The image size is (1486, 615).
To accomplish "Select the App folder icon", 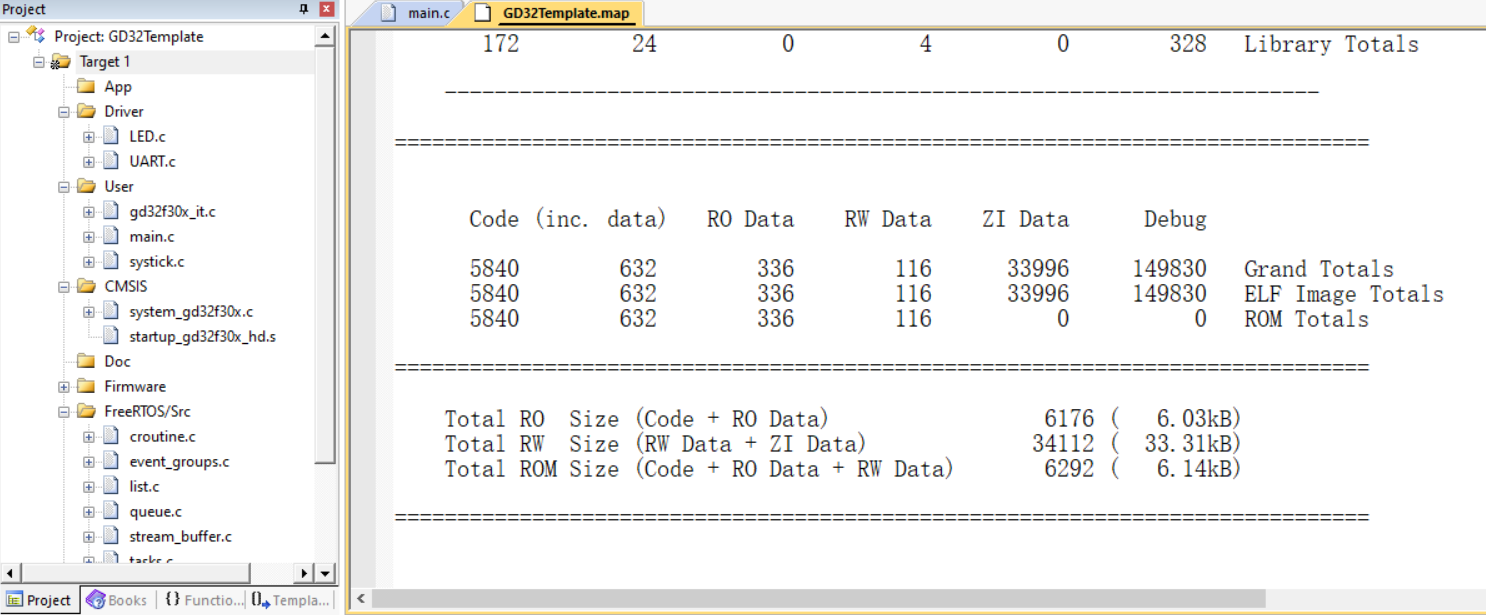I will (x=86, y=86).
